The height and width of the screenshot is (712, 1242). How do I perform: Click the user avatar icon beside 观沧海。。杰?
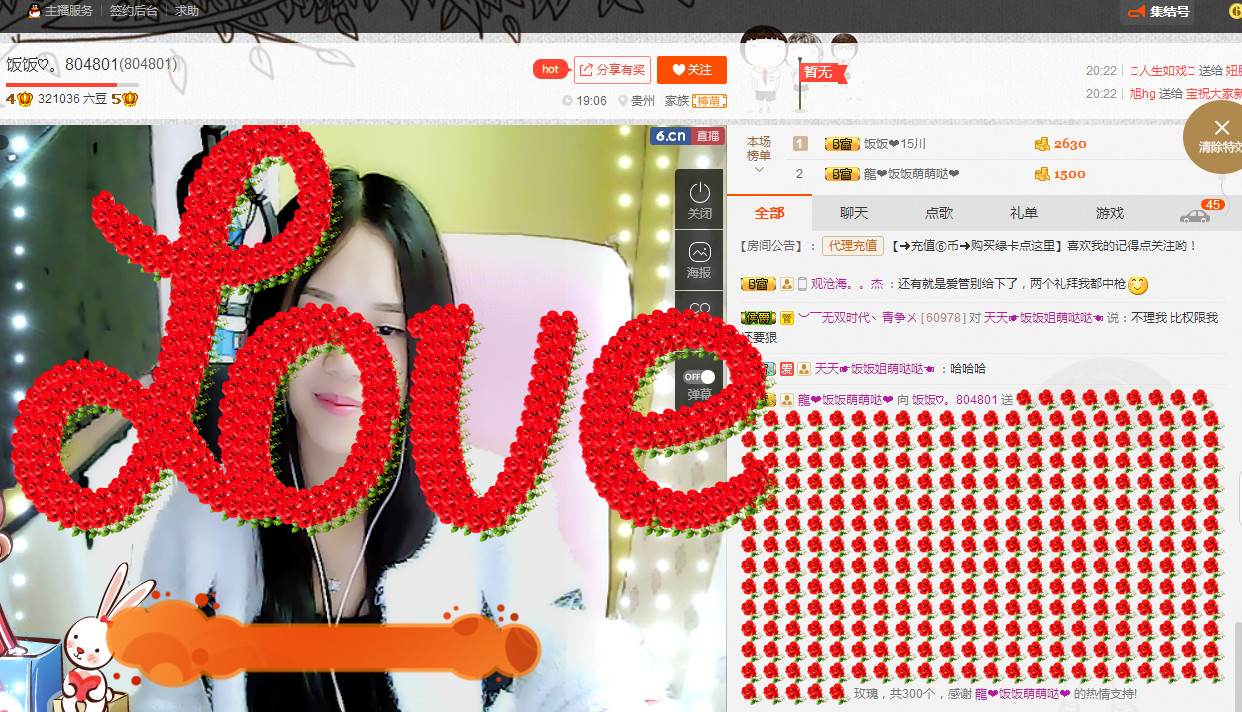tap(787, 284)
